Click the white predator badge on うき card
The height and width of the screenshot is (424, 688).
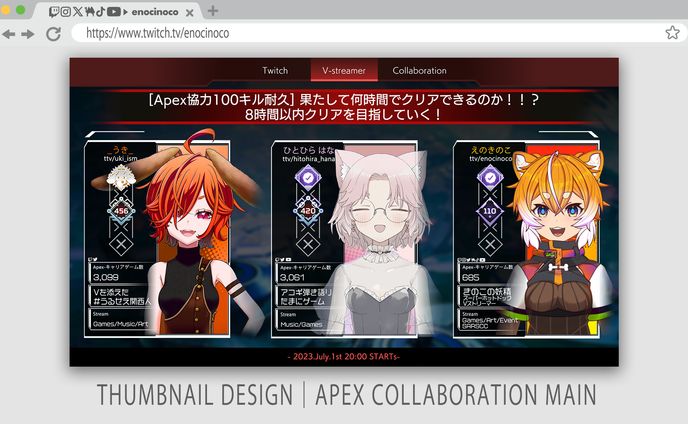pos(121,177)
